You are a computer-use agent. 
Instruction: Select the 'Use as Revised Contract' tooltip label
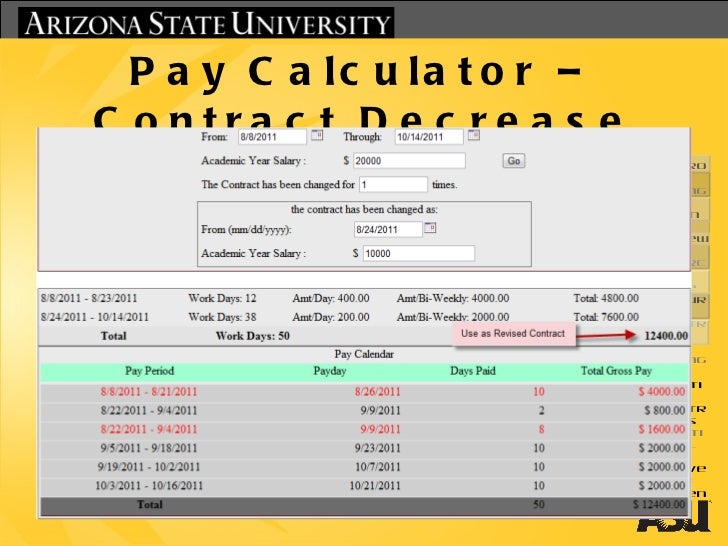(513, 333)
